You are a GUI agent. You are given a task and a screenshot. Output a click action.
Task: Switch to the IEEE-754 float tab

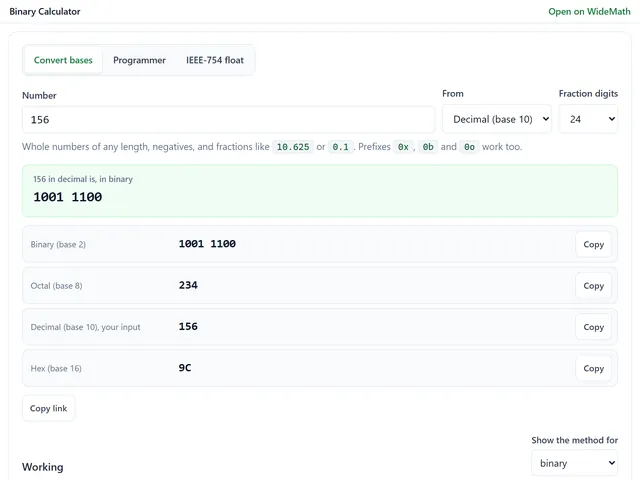coord(215,60)
